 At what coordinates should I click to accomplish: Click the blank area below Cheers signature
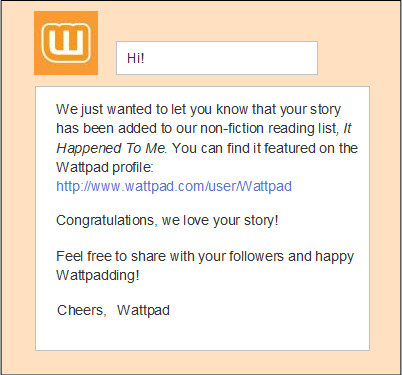click(x=202, y=335)
